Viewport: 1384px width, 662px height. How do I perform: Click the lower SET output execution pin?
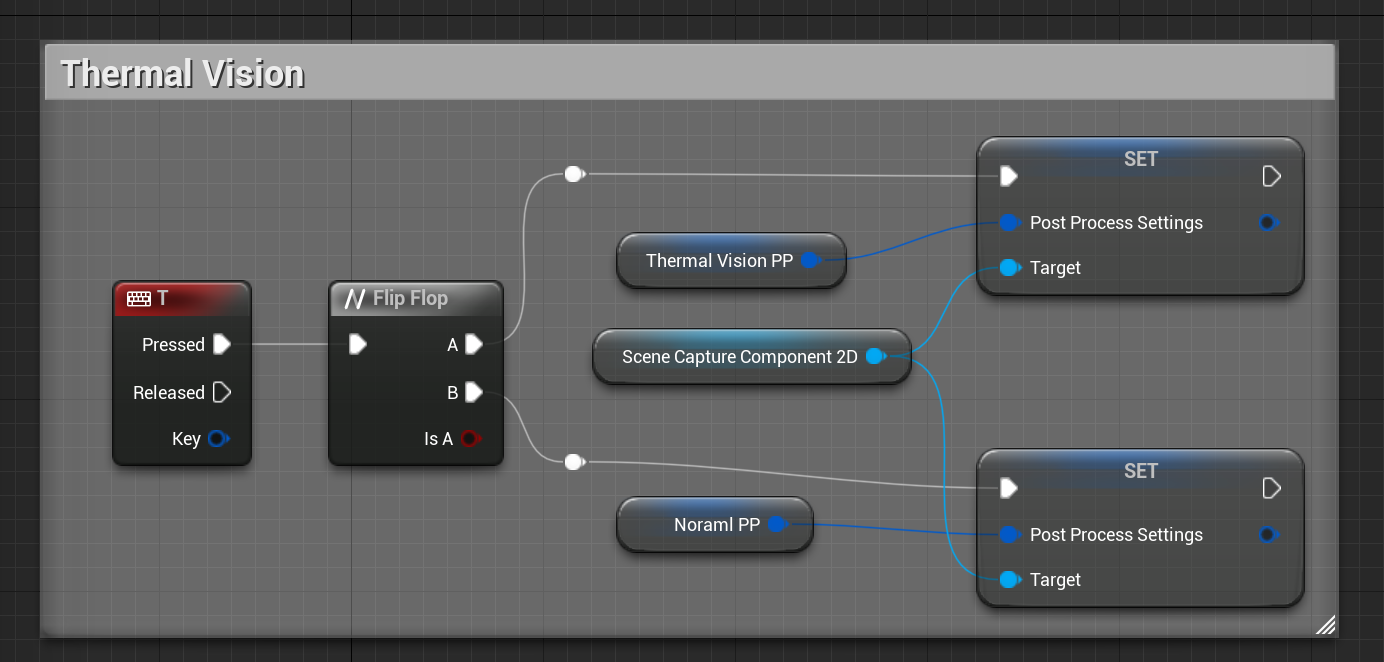tap(1271, 488)
